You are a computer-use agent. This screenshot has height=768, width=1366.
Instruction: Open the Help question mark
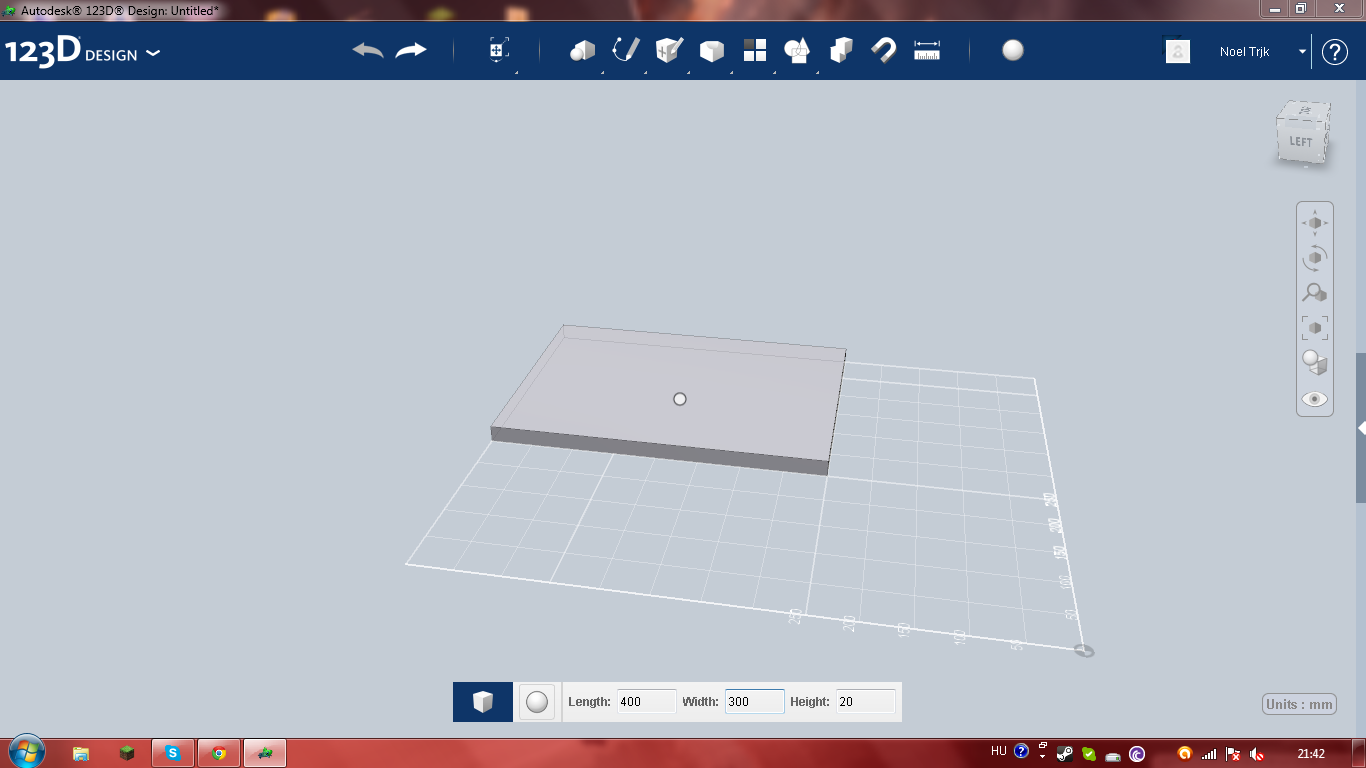1335,52
